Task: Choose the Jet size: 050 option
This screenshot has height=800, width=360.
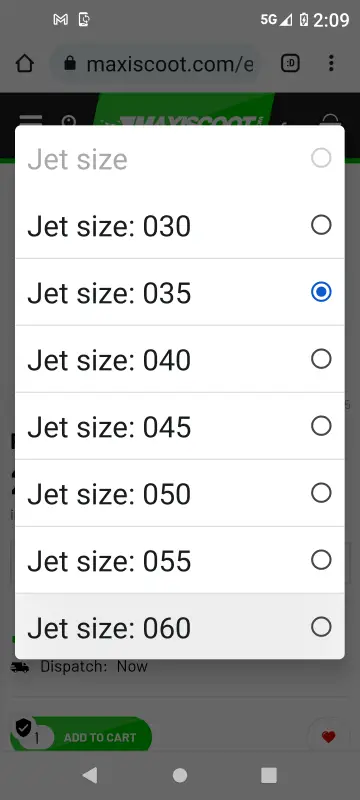Action: 179,493
